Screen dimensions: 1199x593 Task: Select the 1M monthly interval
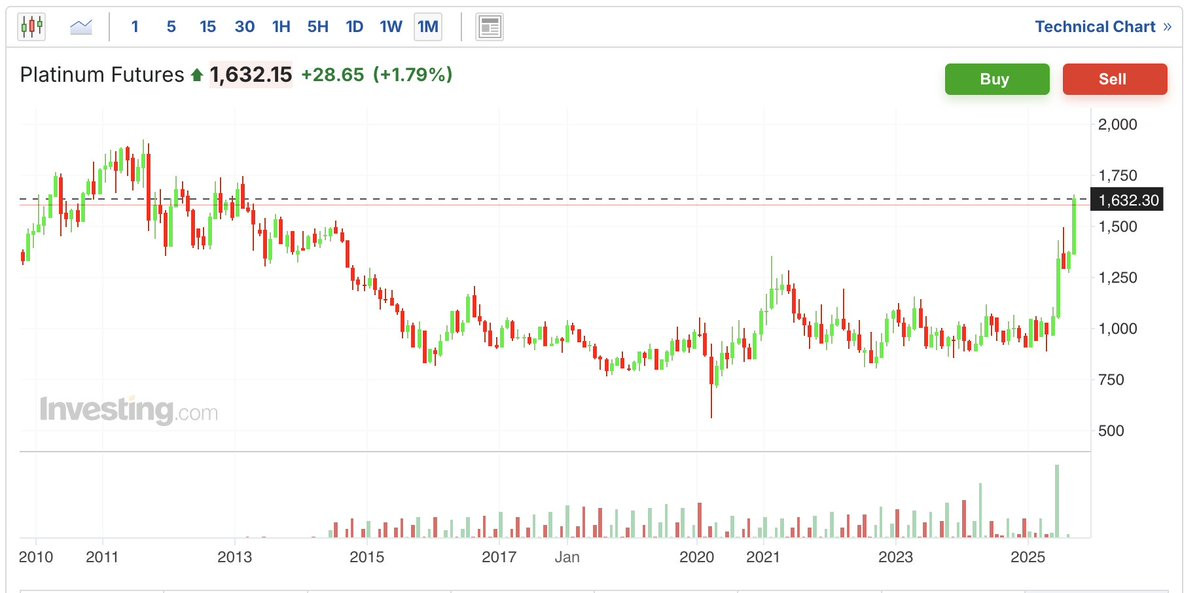click(427, 27)
